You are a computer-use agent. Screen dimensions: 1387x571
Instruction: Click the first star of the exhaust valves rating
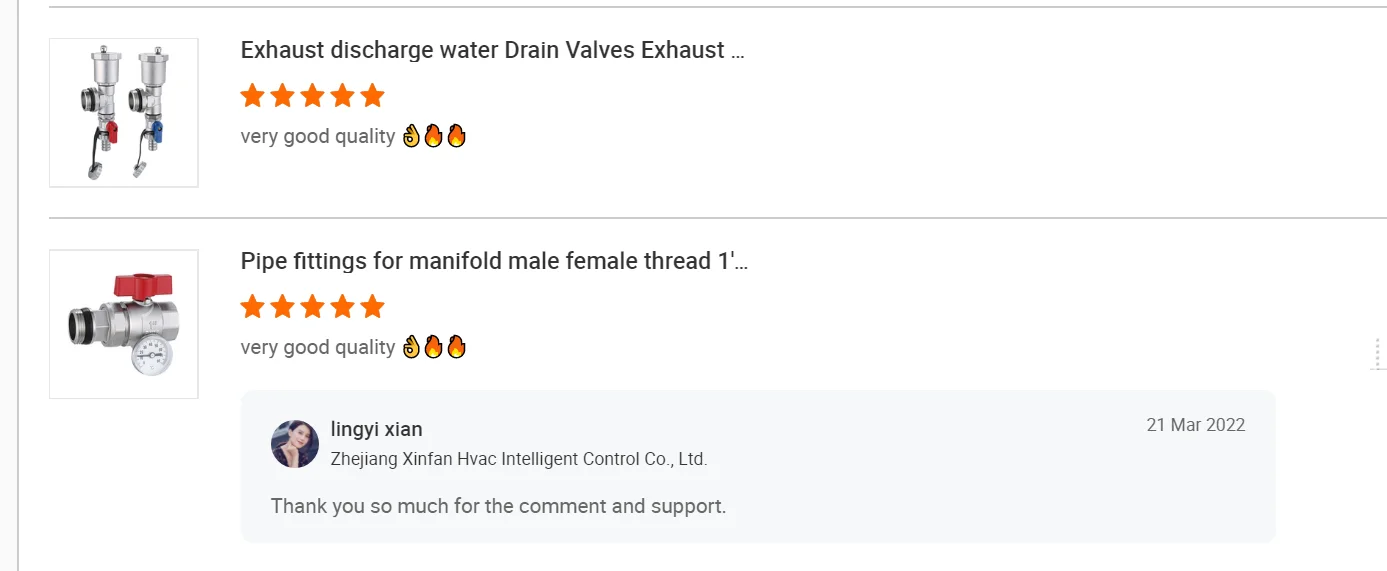tap(253, 96)
